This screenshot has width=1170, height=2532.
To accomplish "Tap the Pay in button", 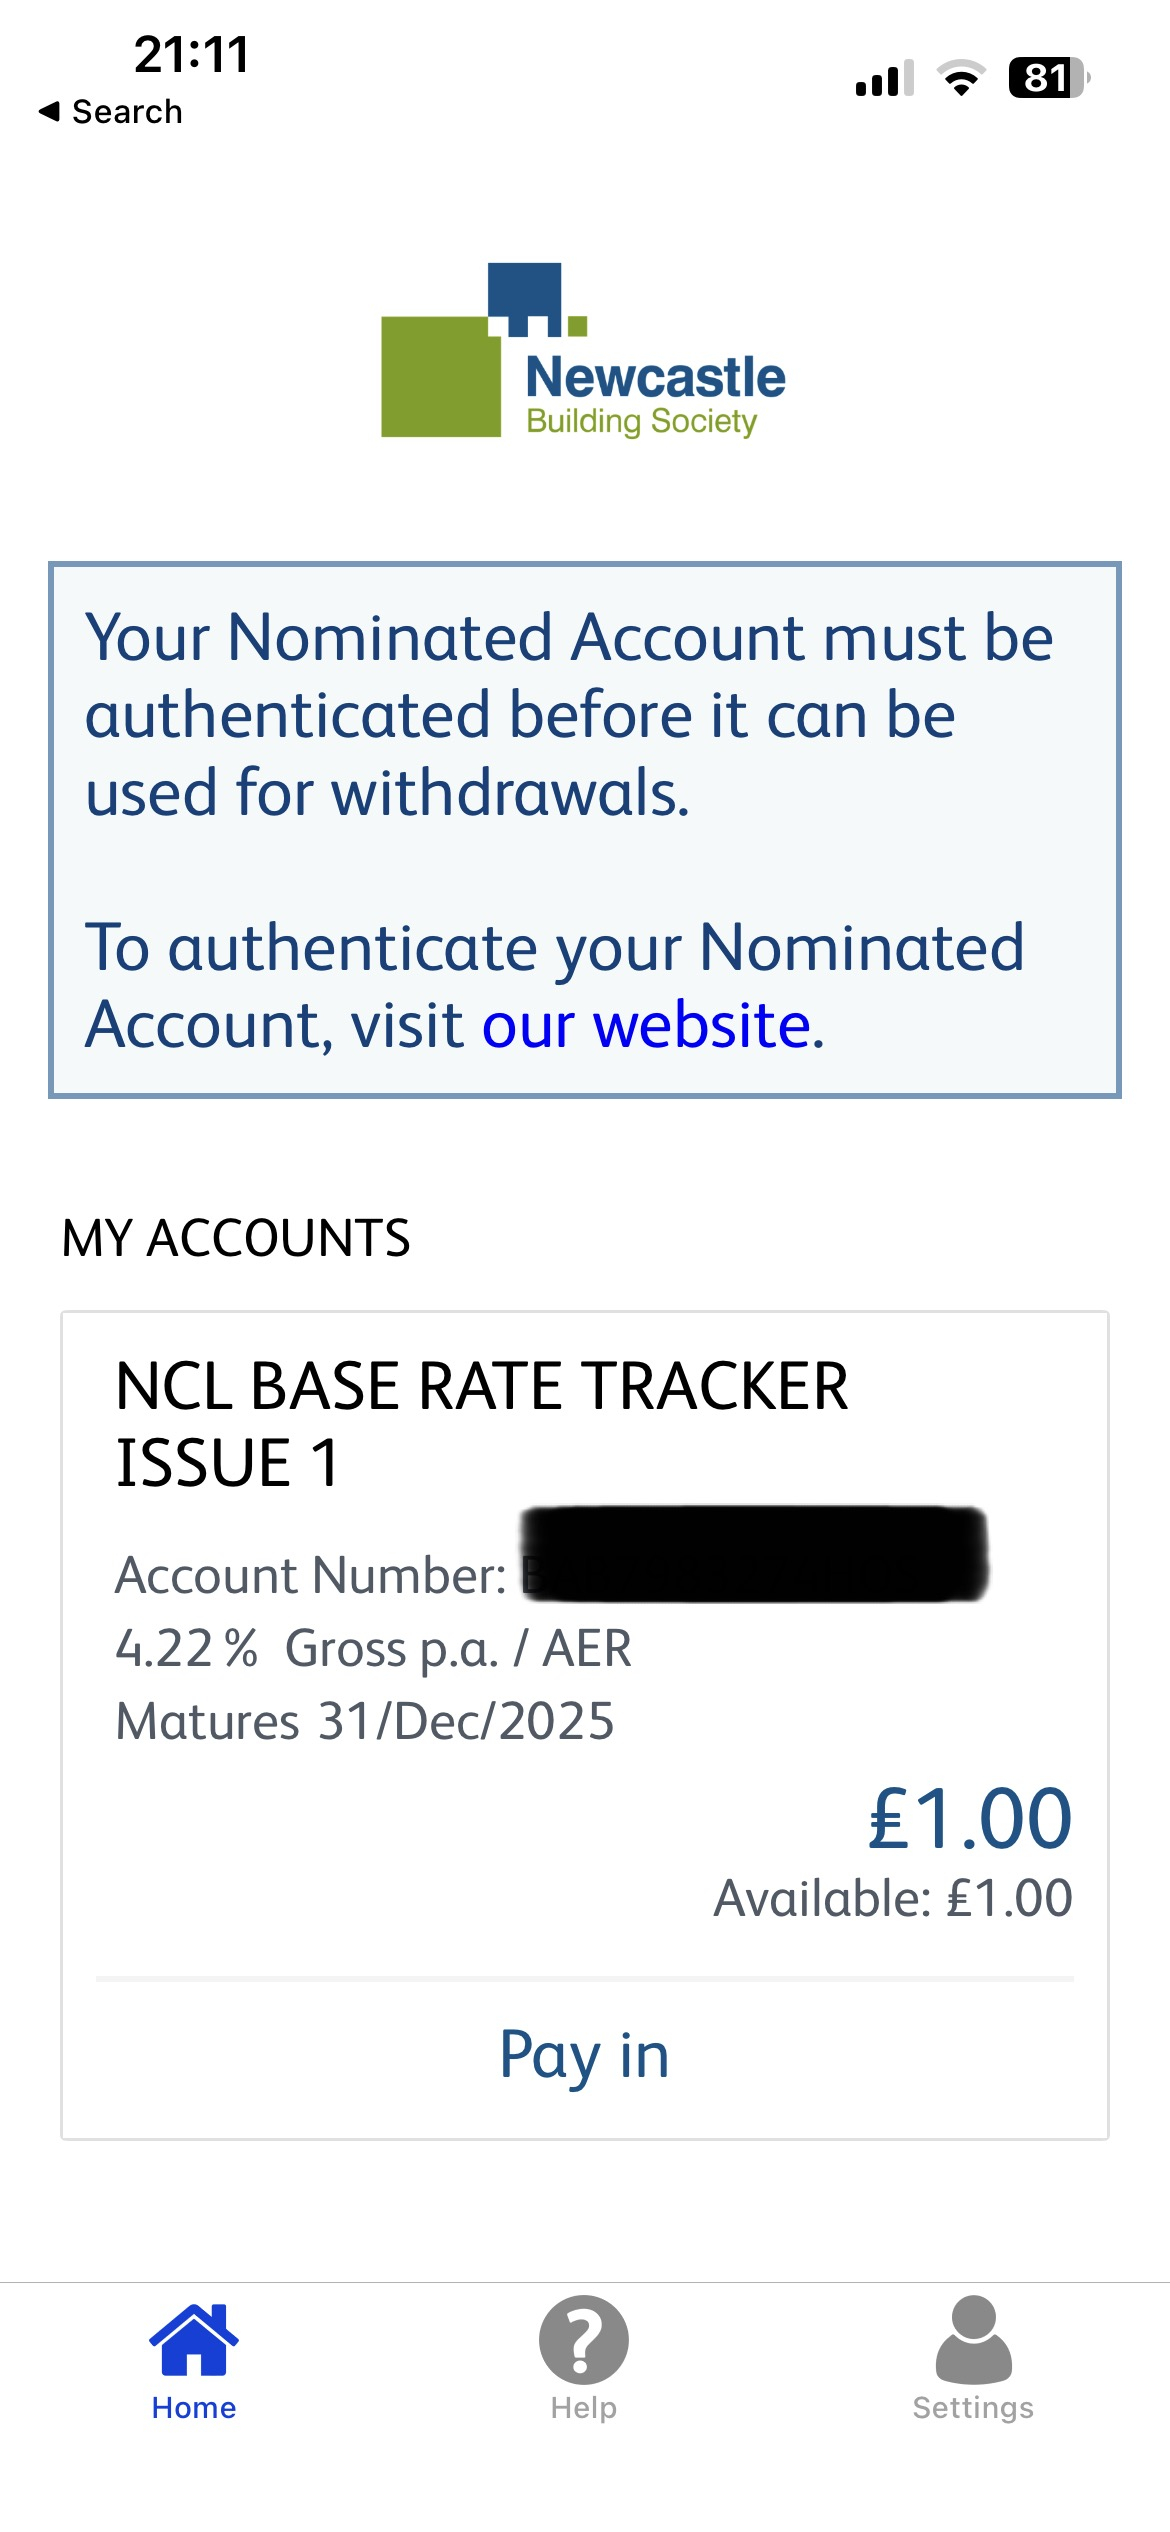I will click(585, 2056).
